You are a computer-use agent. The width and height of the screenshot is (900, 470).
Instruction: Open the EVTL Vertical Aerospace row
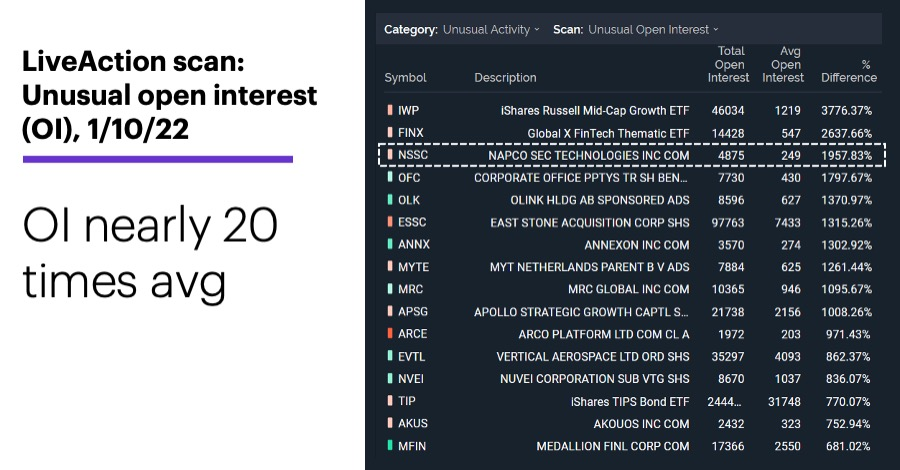[630, 356]
